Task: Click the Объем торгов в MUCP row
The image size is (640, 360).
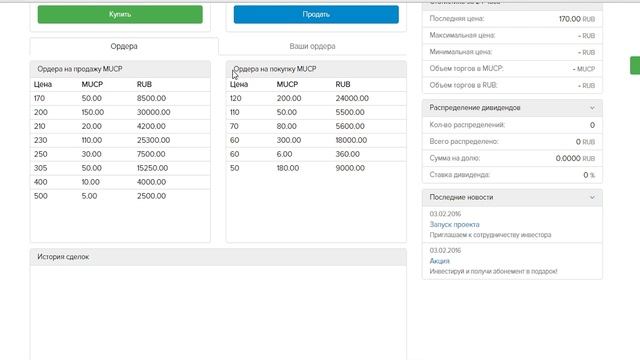Action: (512, 69)
